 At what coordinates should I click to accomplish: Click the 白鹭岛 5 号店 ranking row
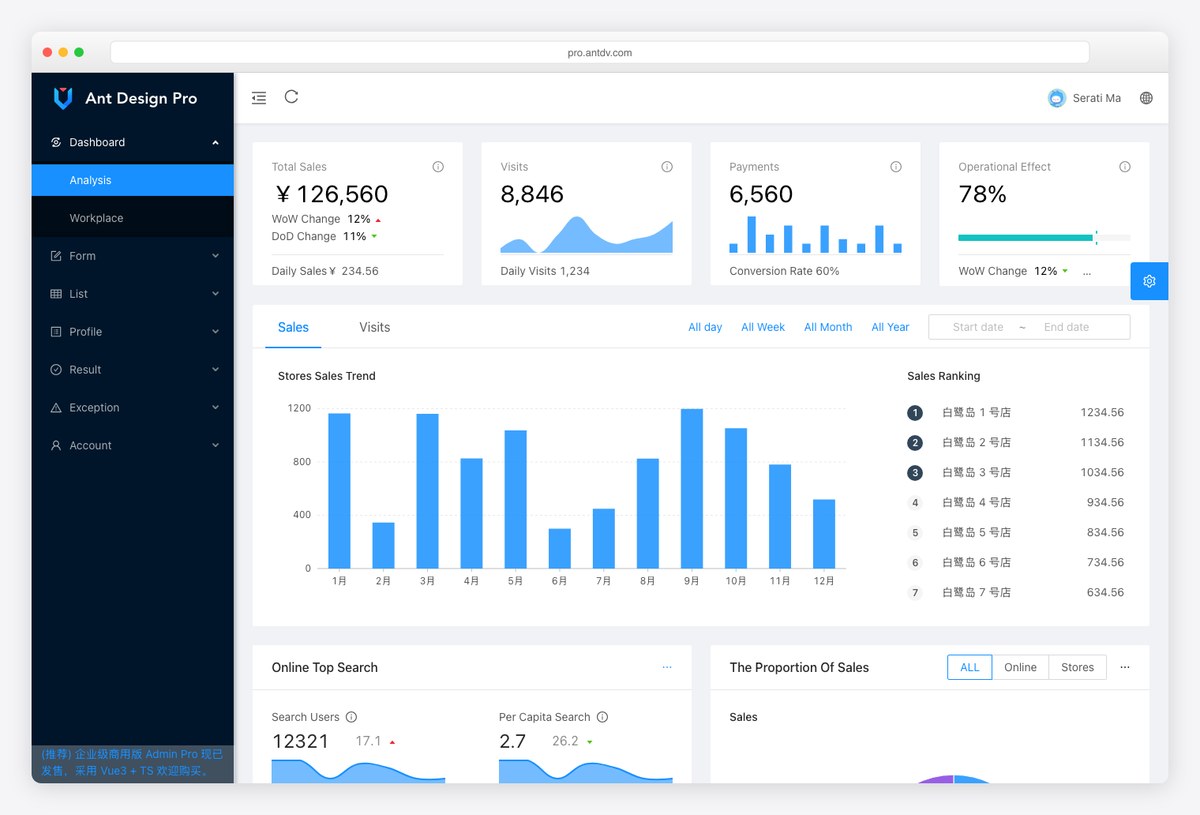[1015, 532]
